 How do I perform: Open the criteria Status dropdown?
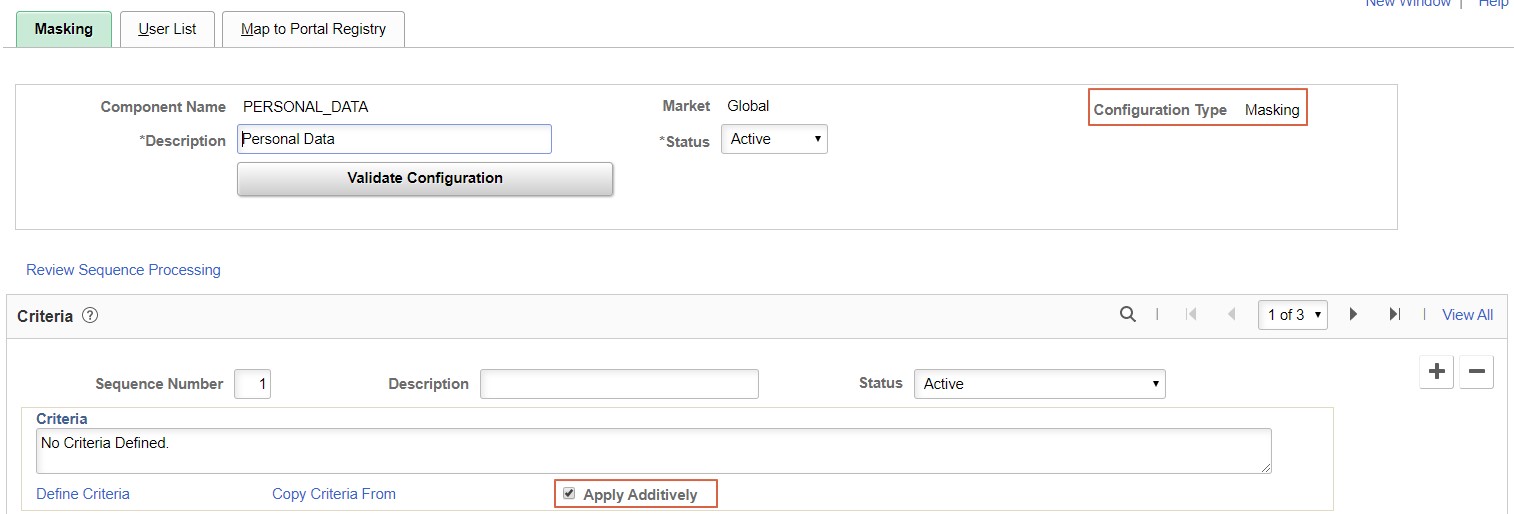point(1039,384)
